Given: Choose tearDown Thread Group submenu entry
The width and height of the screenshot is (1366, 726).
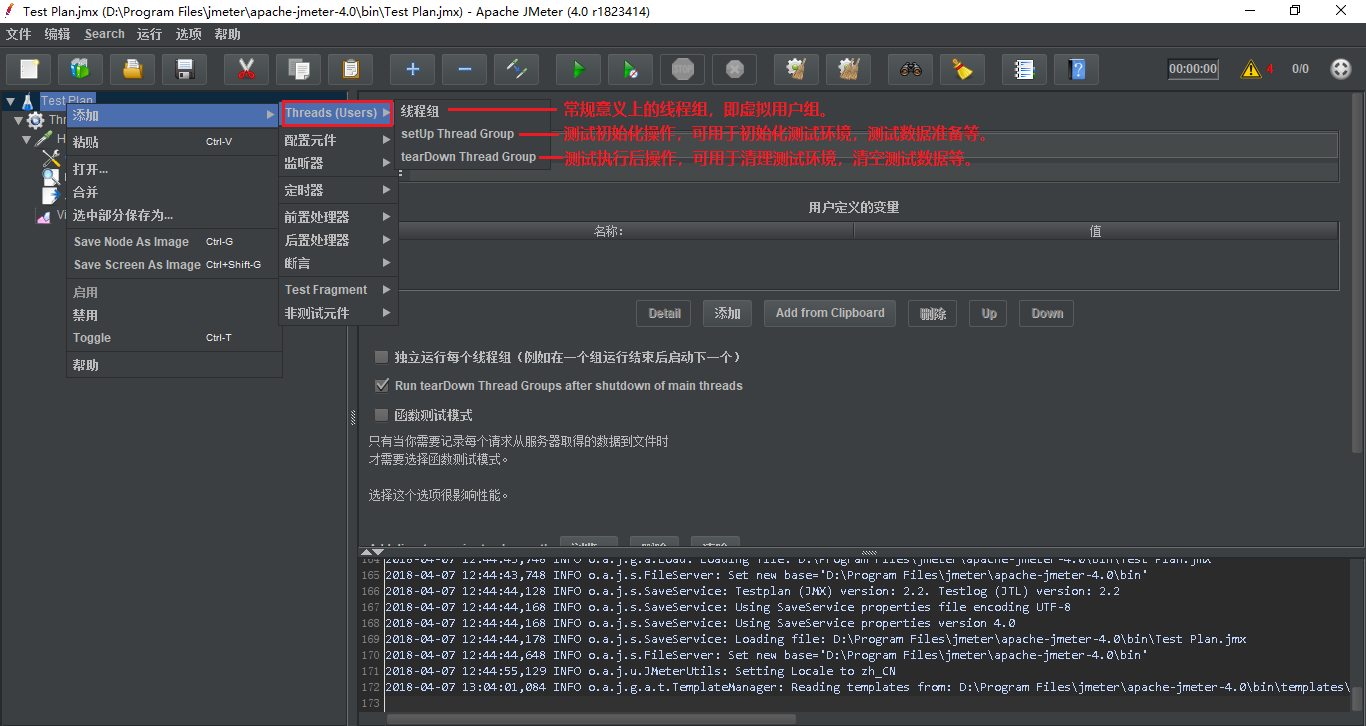Looking at the screenshot, I should pos(472,157).
